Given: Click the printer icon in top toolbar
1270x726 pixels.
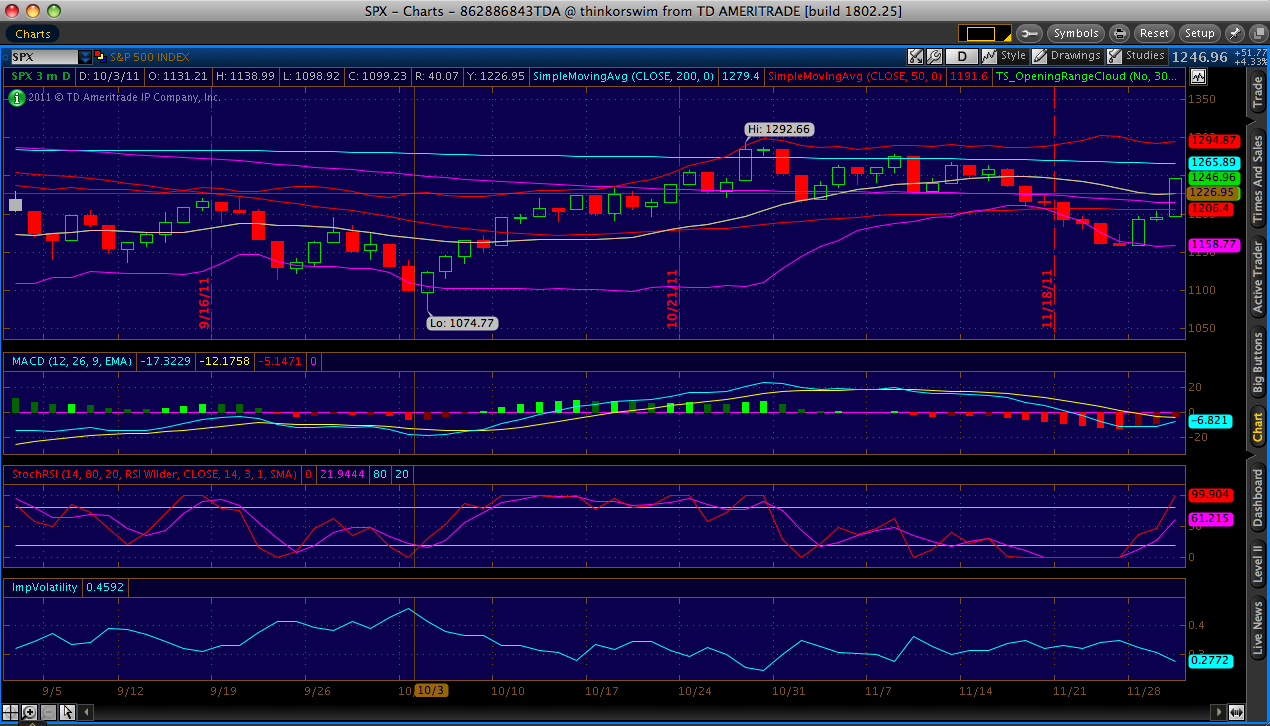Looking at the screenshot, I should coord(1120,33).
